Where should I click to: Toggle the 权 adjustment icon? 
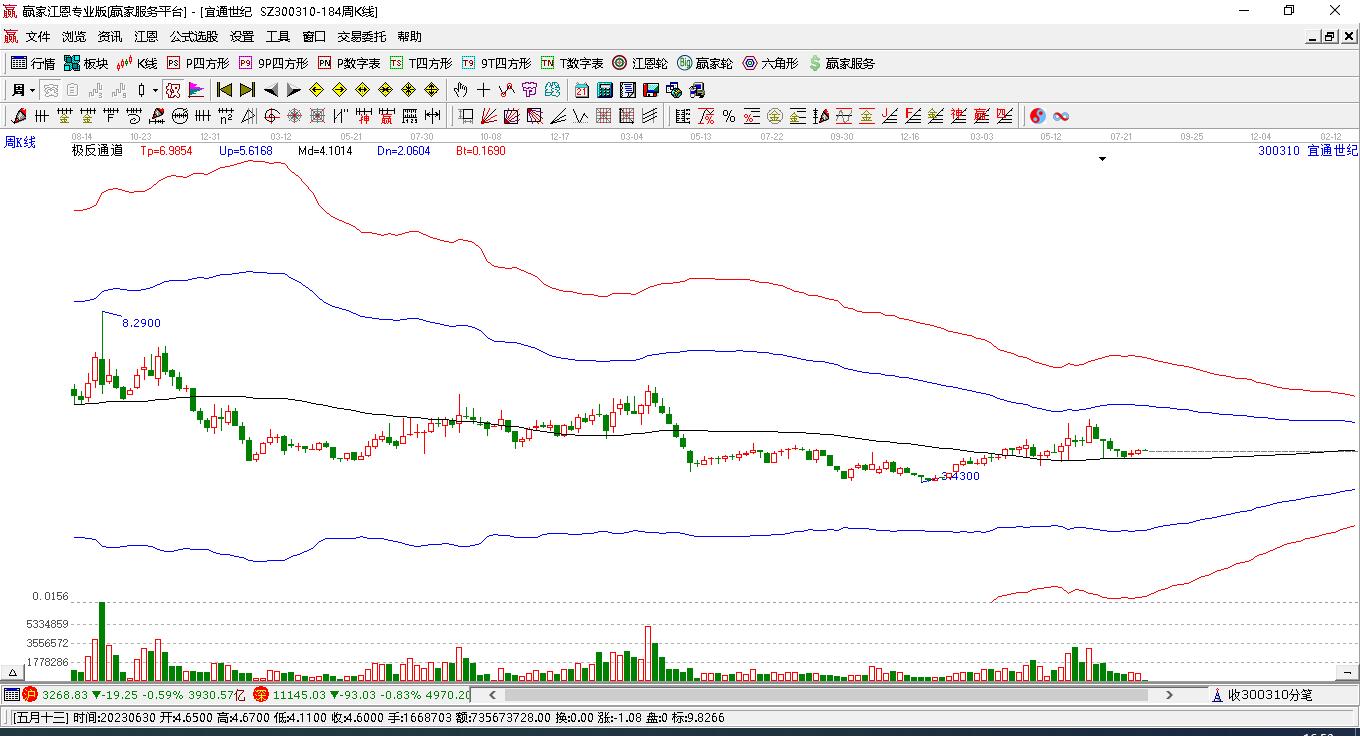pos(173,90)
